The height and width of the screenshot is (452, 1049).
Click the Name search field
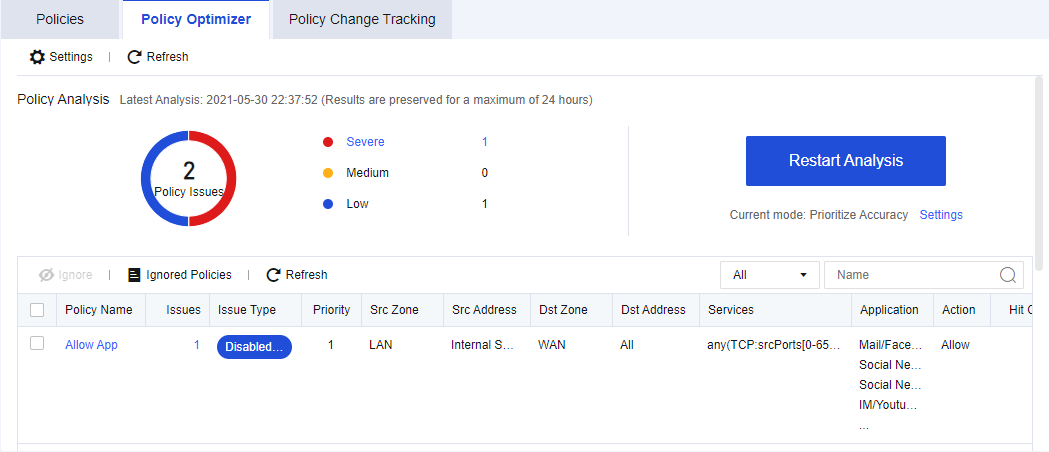[x=910, y=275]
